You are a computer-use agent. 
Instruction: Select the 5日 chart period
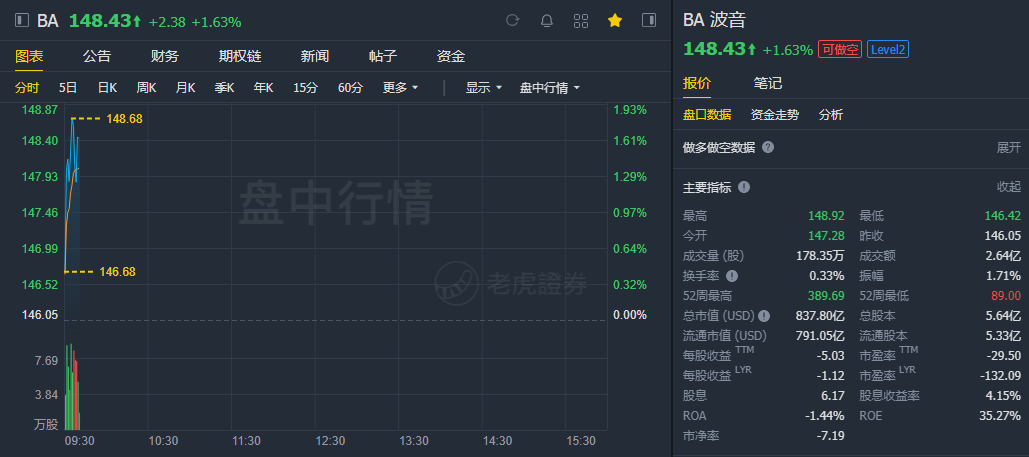click(68, 88)
